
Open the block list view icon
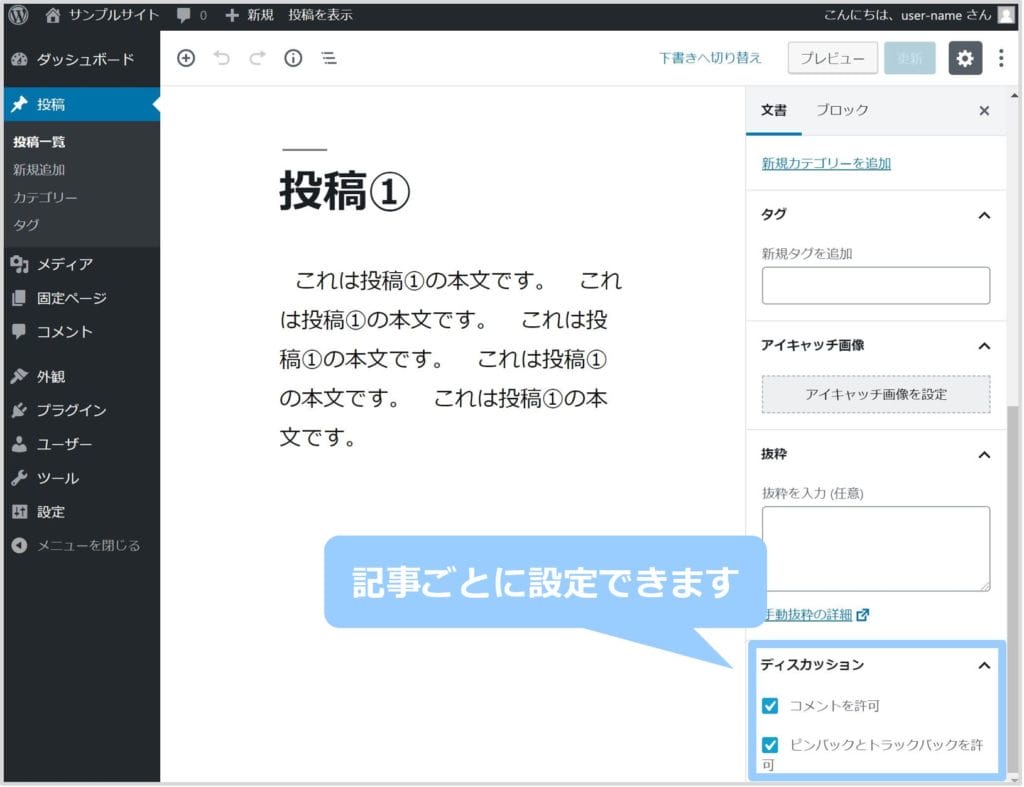click(328, 58)
